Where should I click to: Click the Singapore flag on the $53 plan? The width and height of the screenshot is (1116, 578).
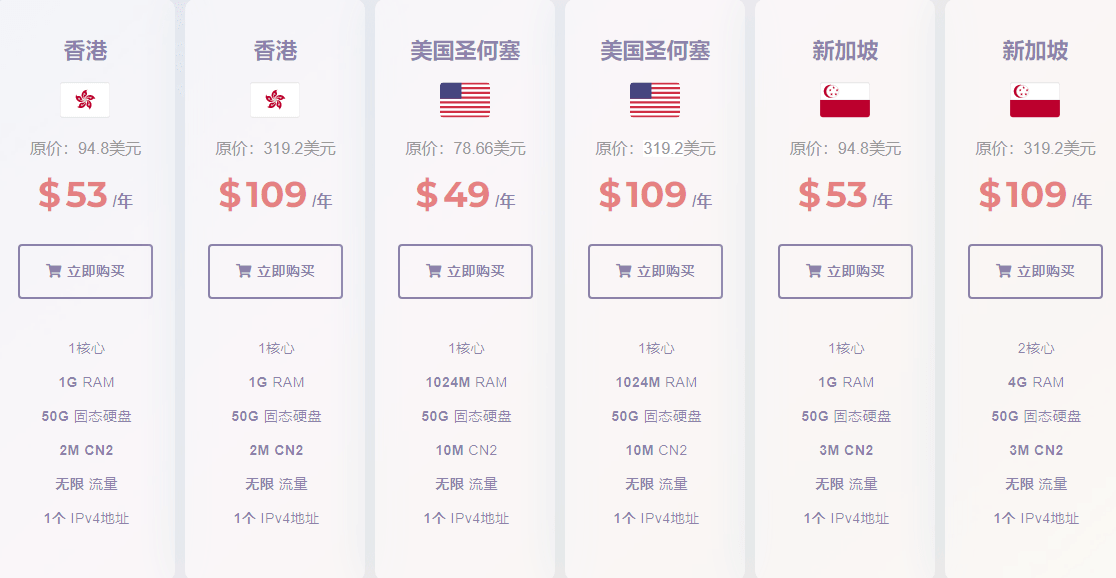(x=845, y=100)
